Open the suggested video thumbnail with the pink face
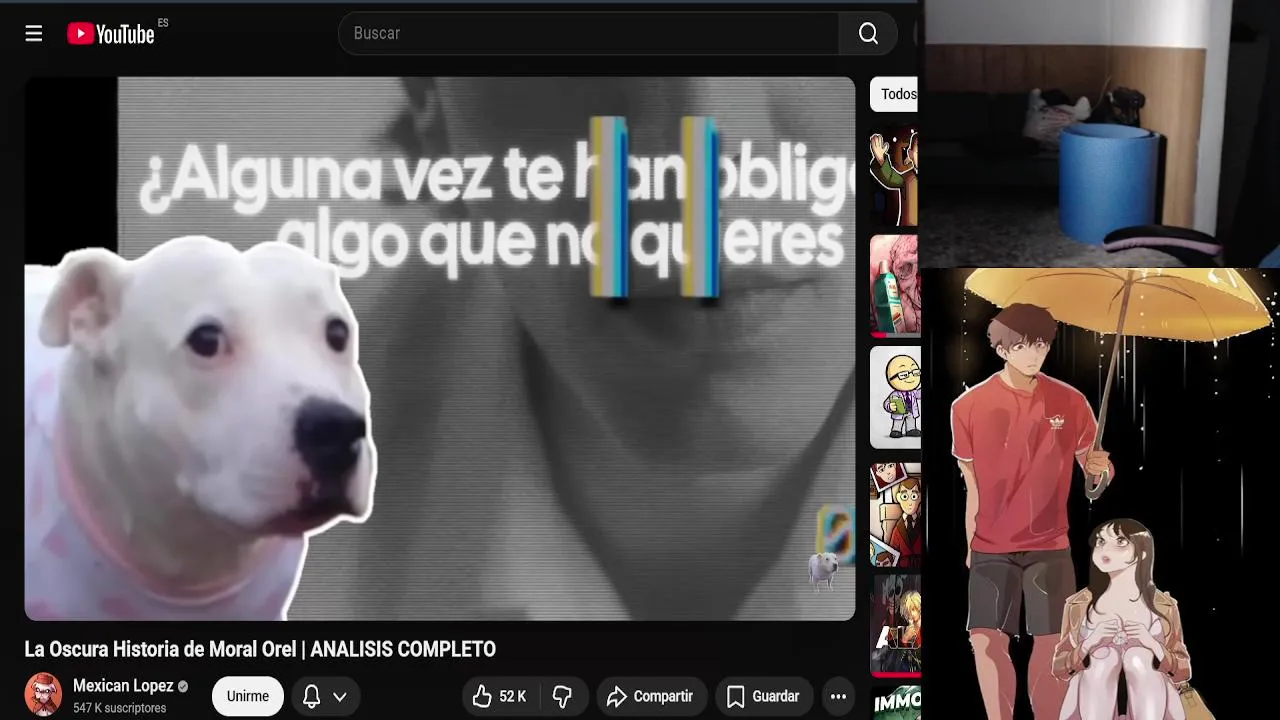Screen dimensions: 1280x720 pos(895,286)
